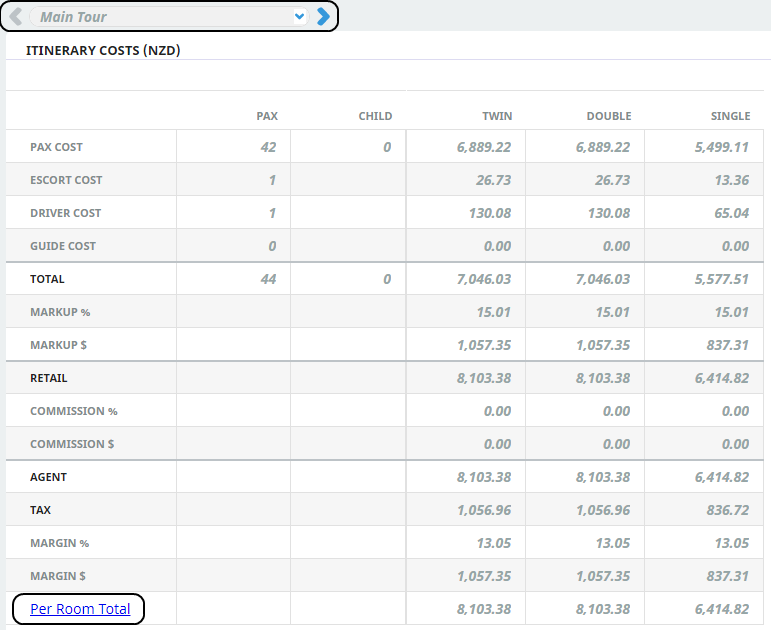The image size is (771, 630).
Task: Click the RETAIL row label
Action: coord(49,378)
